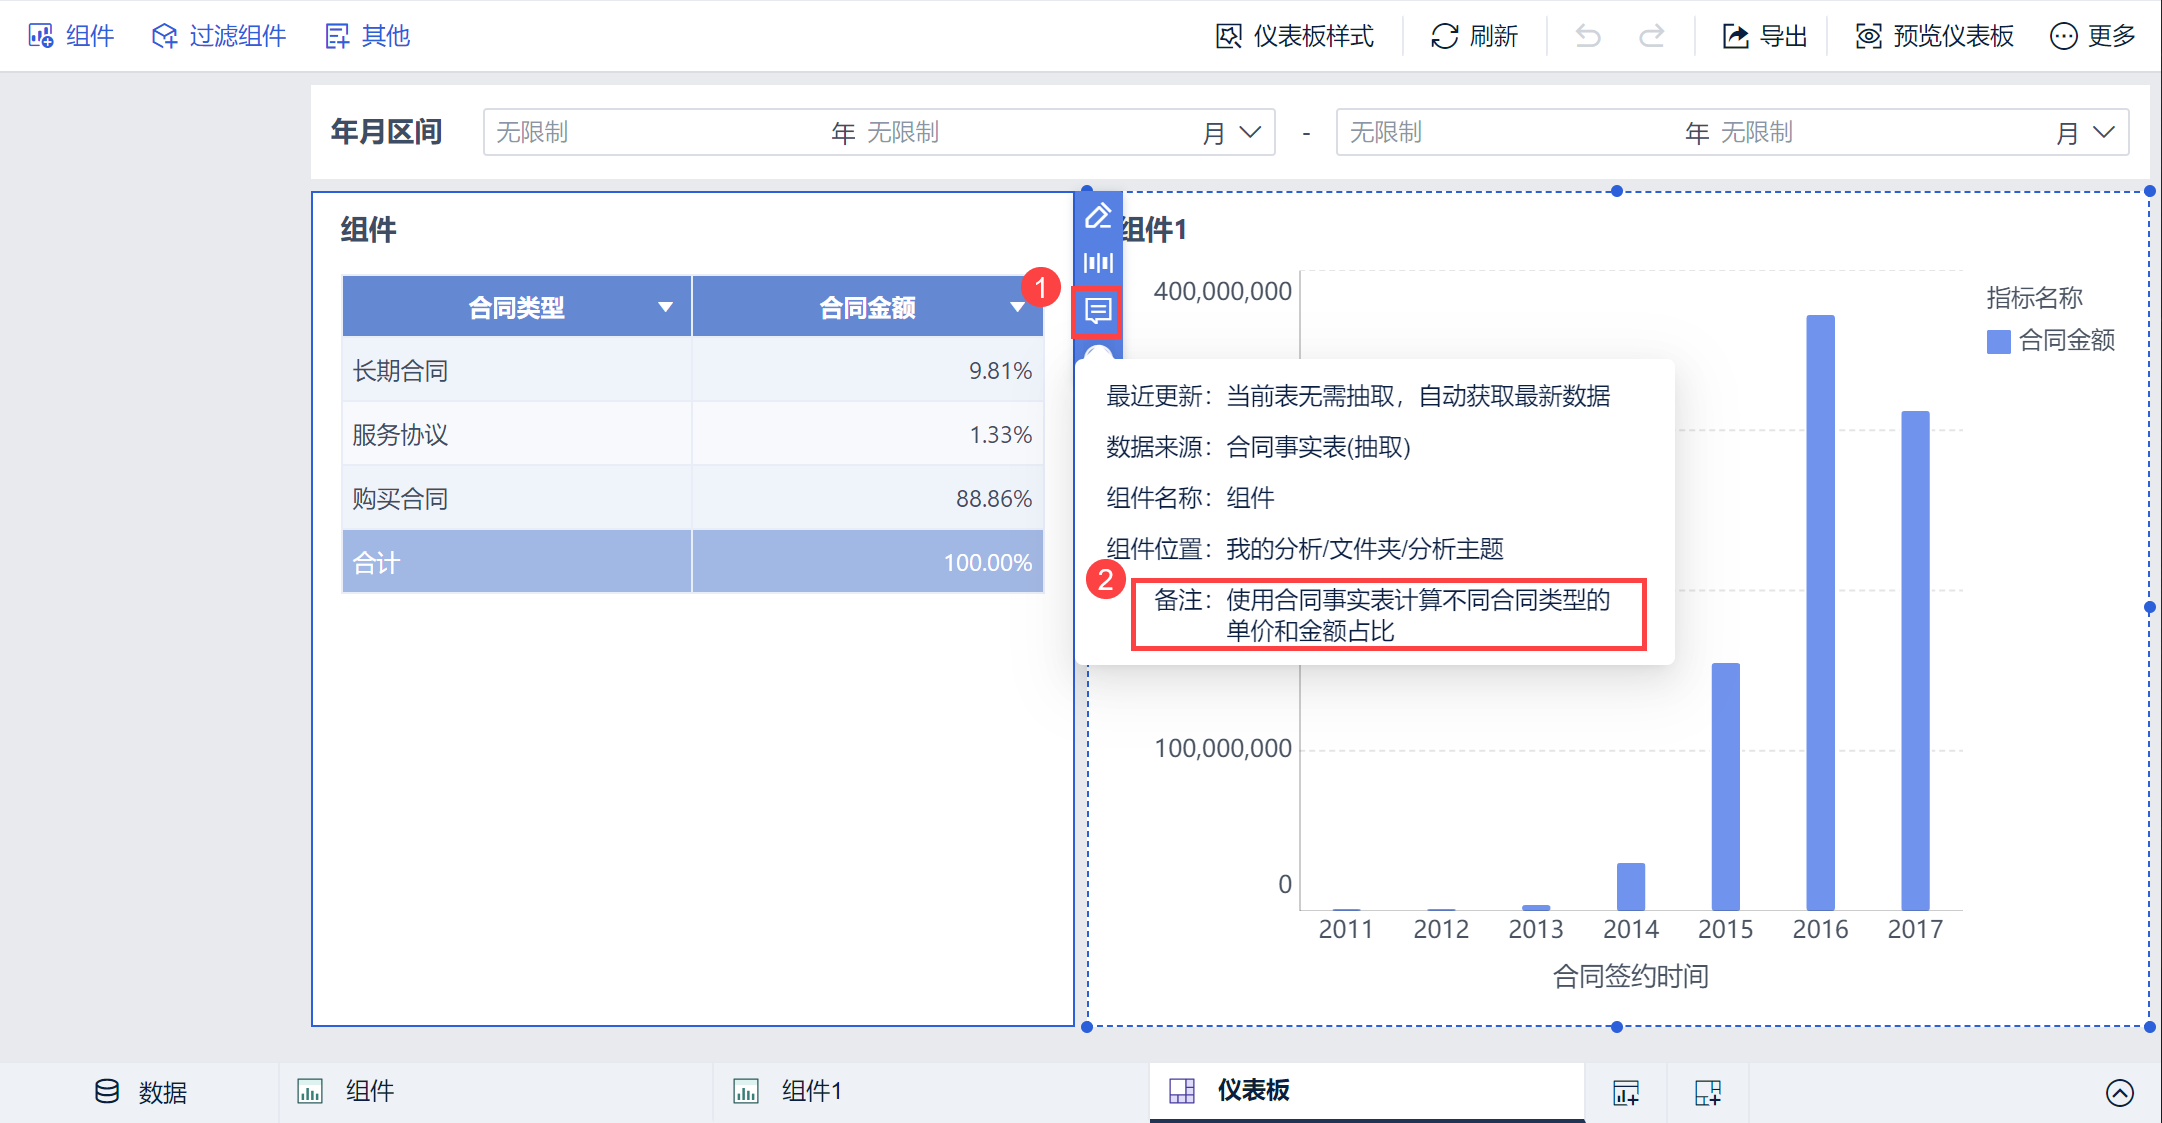Click the 刷新 refresh button
This screenshot has width=2162, height=1123.
tap(1475, 36)
